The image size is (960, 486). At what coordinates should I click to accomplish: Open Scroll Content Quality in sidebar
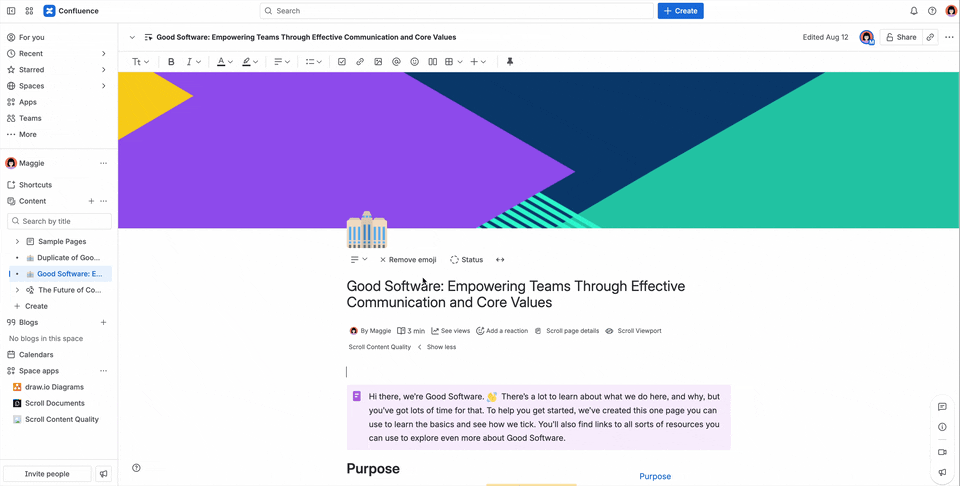pos(61,419)
